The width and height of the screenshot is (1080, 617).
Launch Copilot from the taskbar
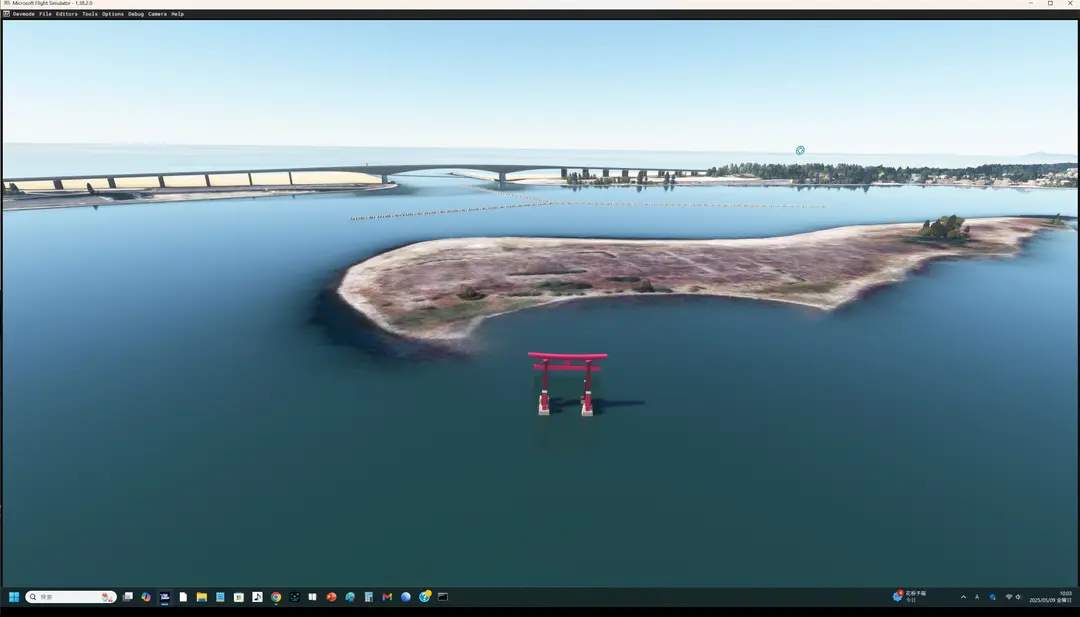point(146,597)
